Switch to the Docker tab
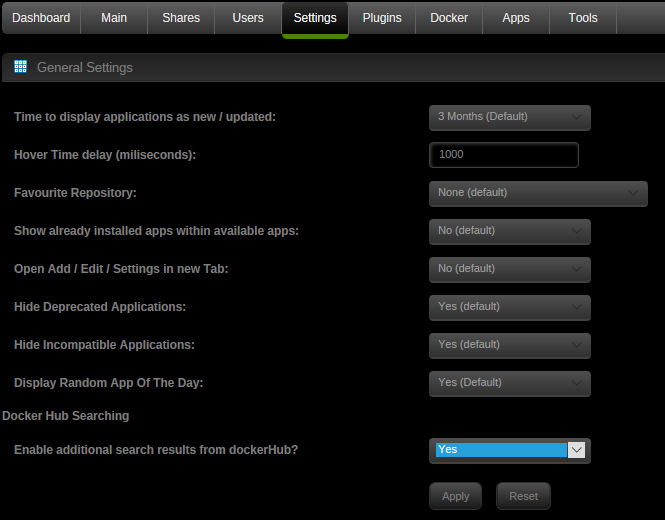Screen dimensions: 665x520 (449, 18)
